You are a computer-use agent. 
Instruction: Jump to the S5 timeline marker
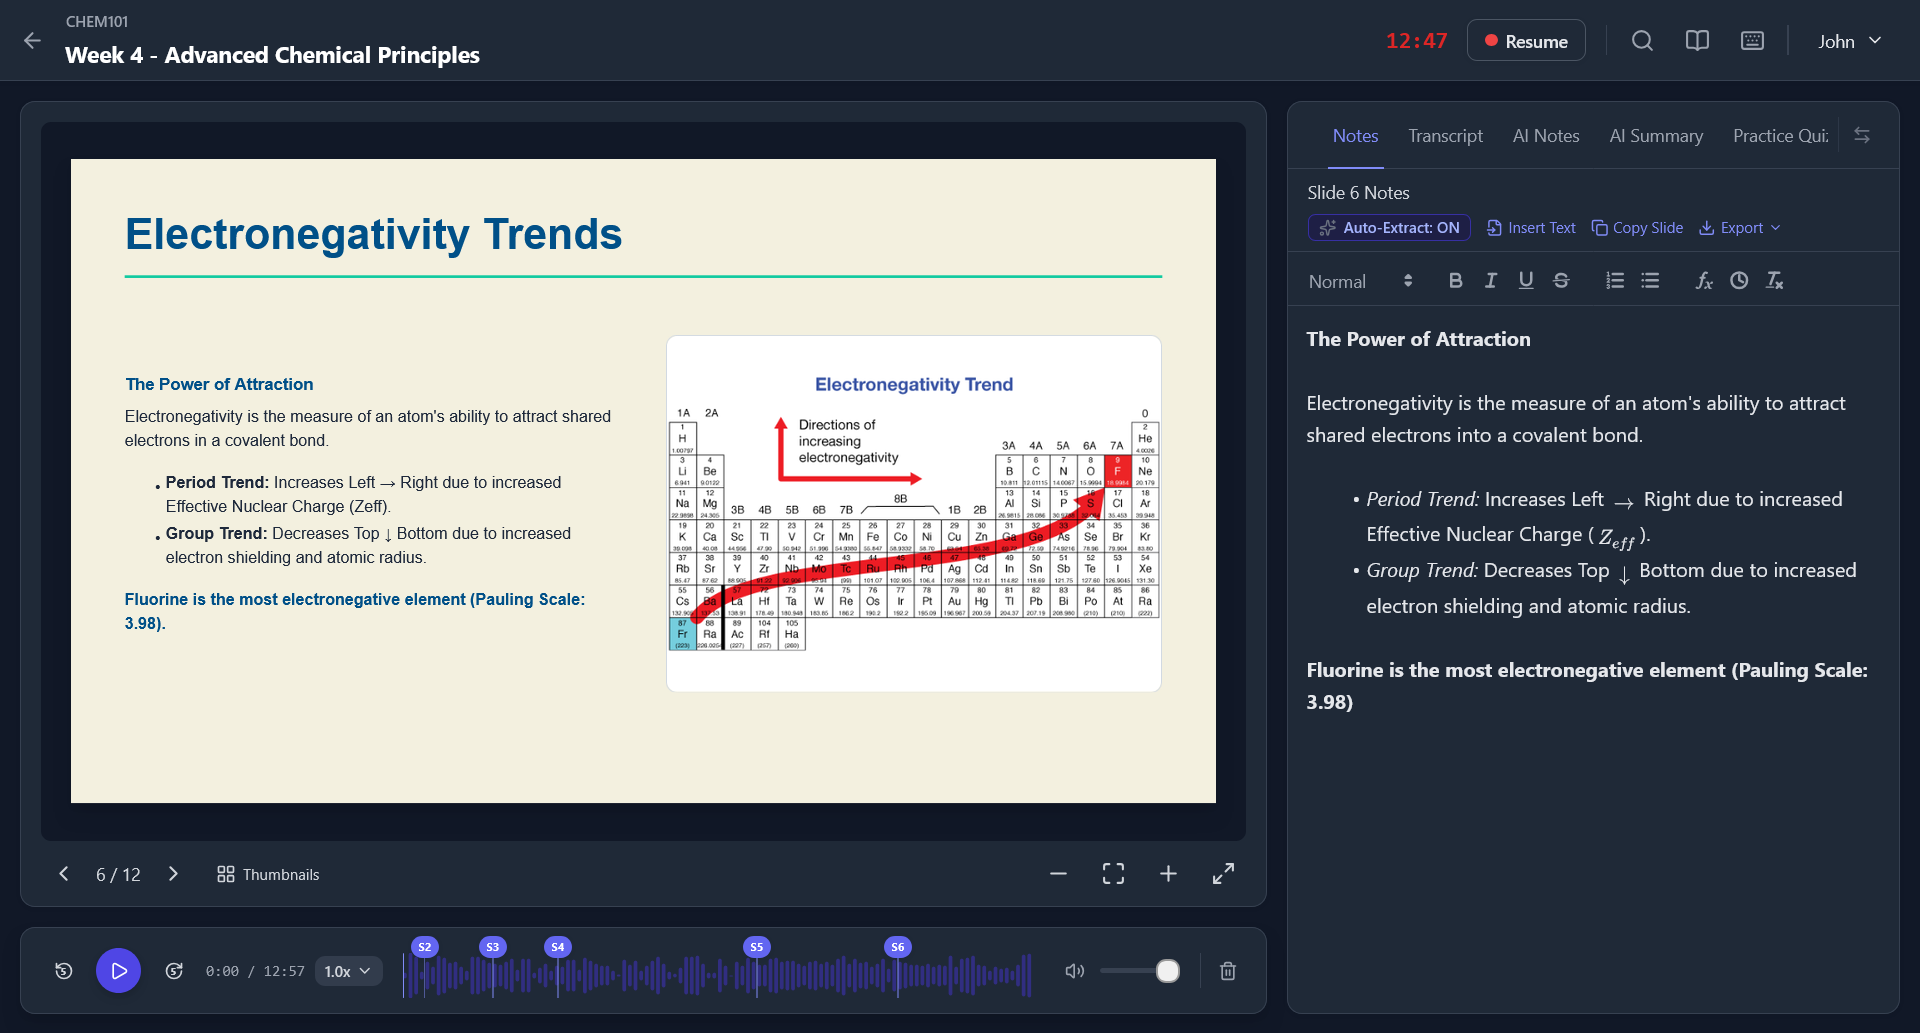[x=757, y=947]
